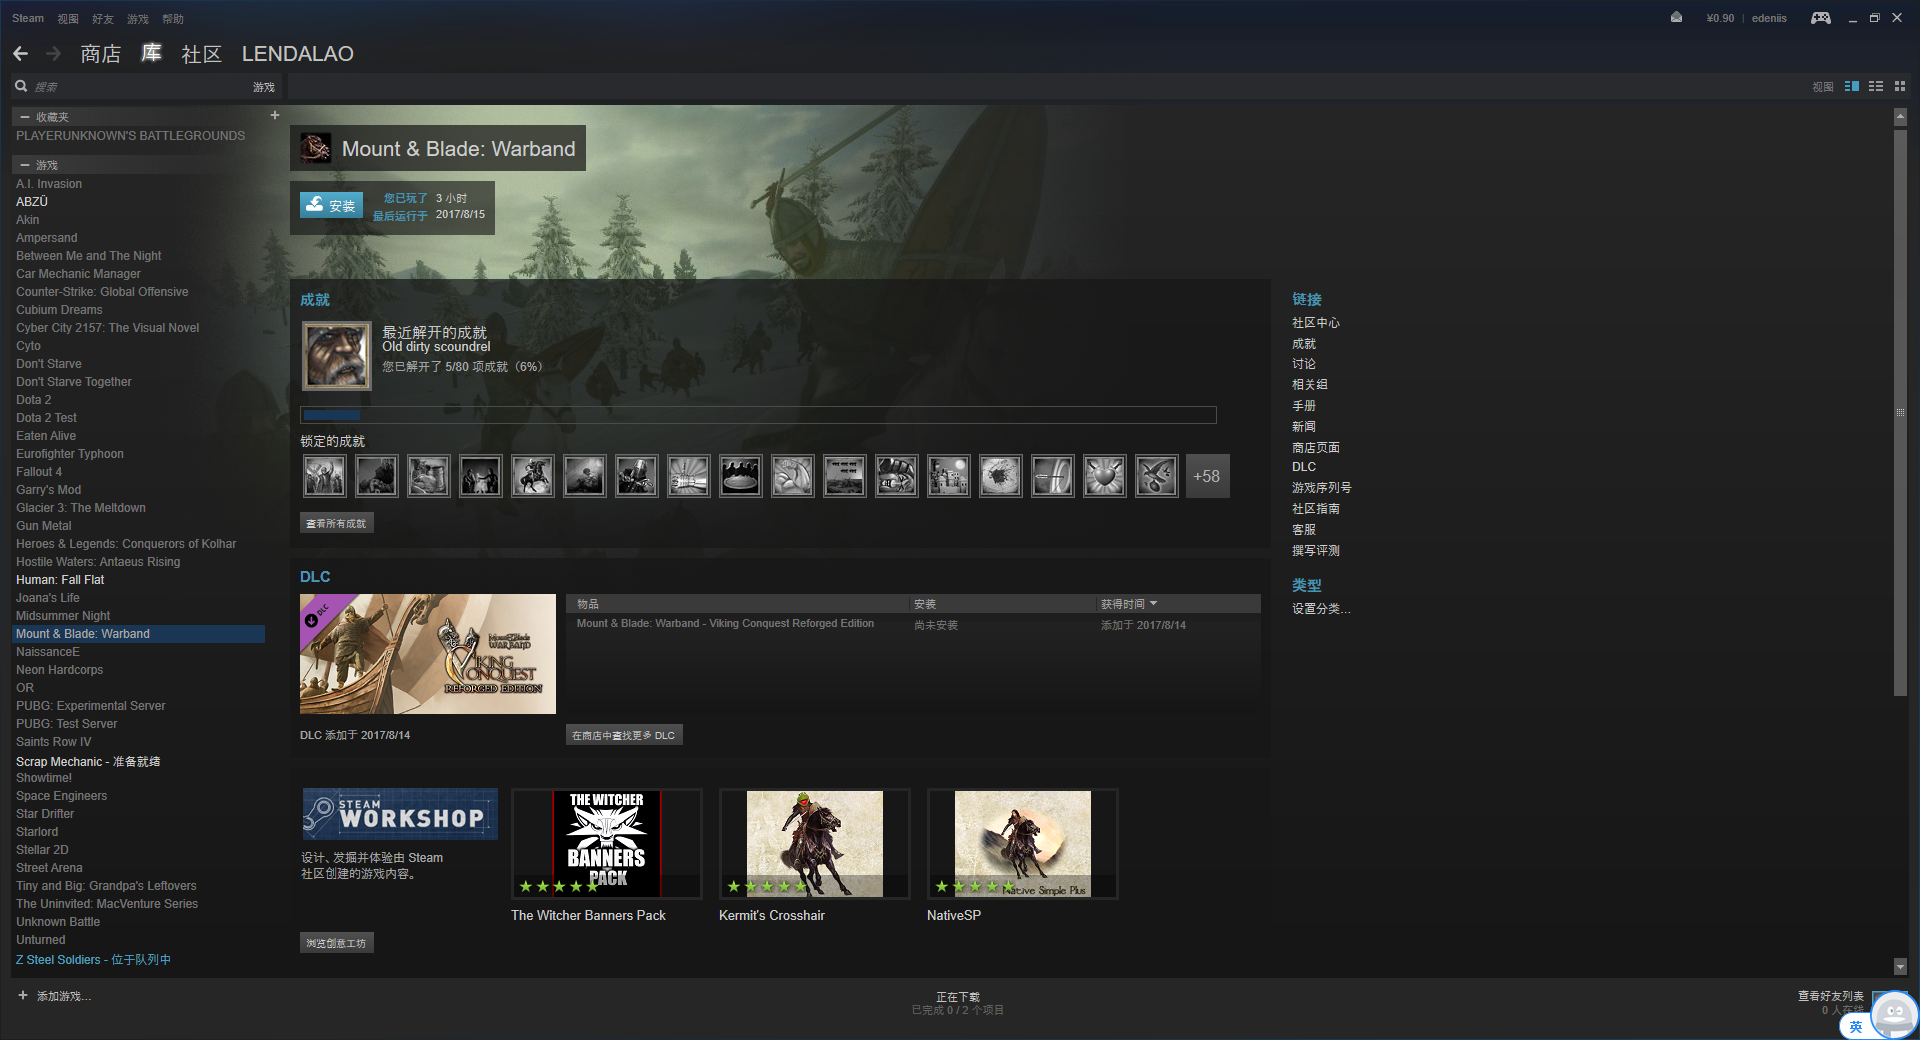Click 浏览创意工坊 browse workshop button
This screenshot has height=1040, width=1920.
pos(336,943)
